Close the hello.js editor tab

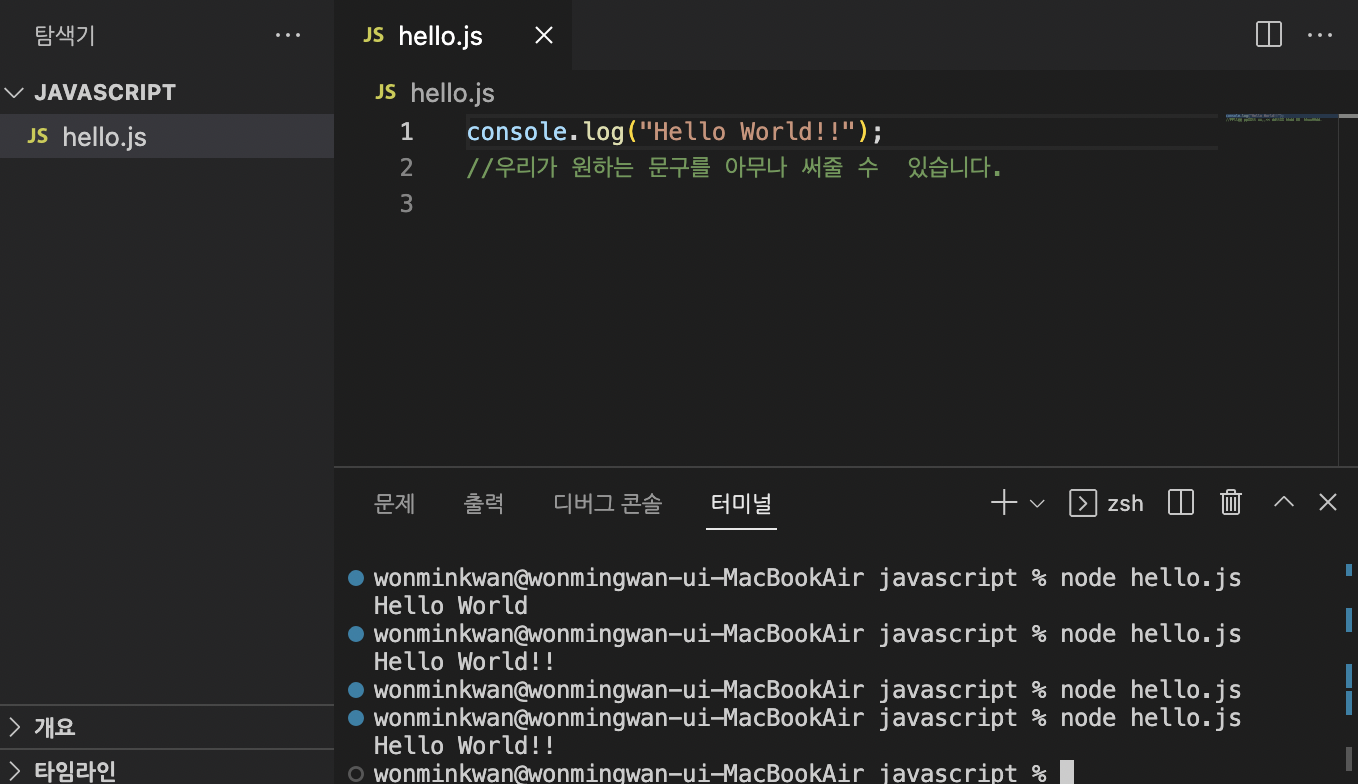(x=544, y=36)
